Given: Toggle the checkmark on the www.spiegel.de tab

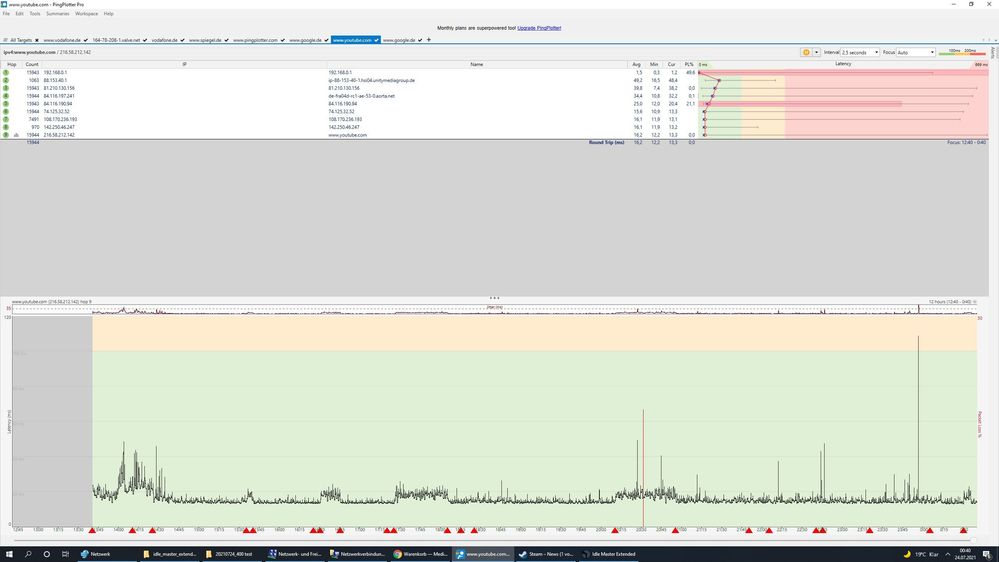Looking at the screenshot, I should tap(226, 40).
